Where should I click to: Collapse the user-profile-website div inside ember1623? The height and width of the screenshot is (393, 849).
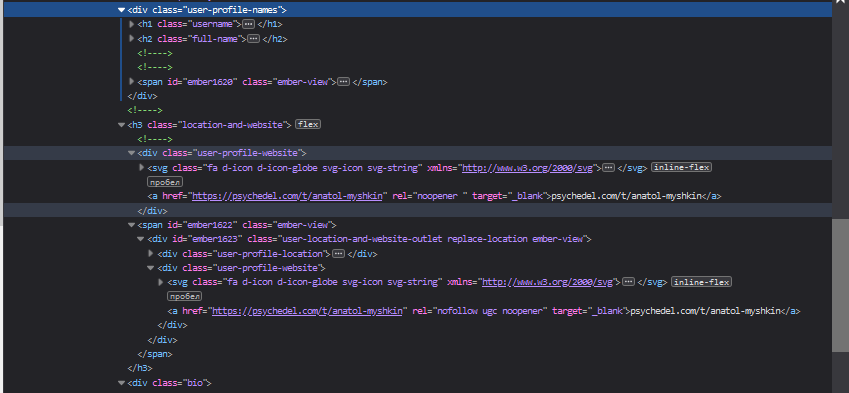tap(151, 267)
